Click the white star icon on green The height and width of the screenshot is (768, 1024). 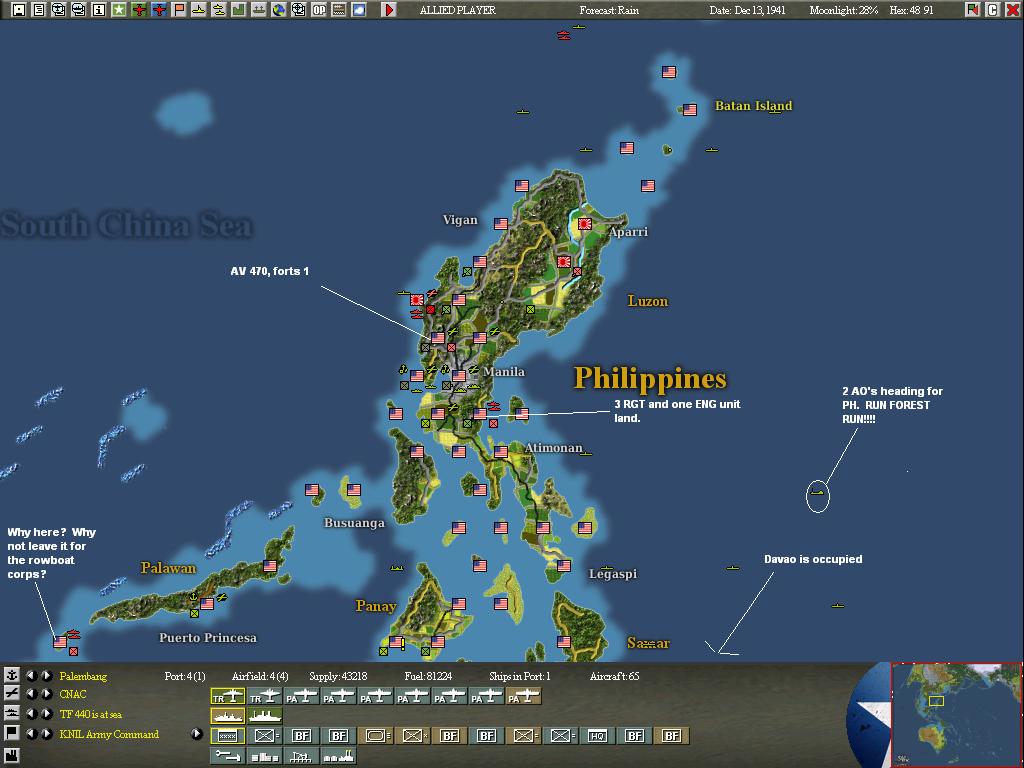click(119, 10)
